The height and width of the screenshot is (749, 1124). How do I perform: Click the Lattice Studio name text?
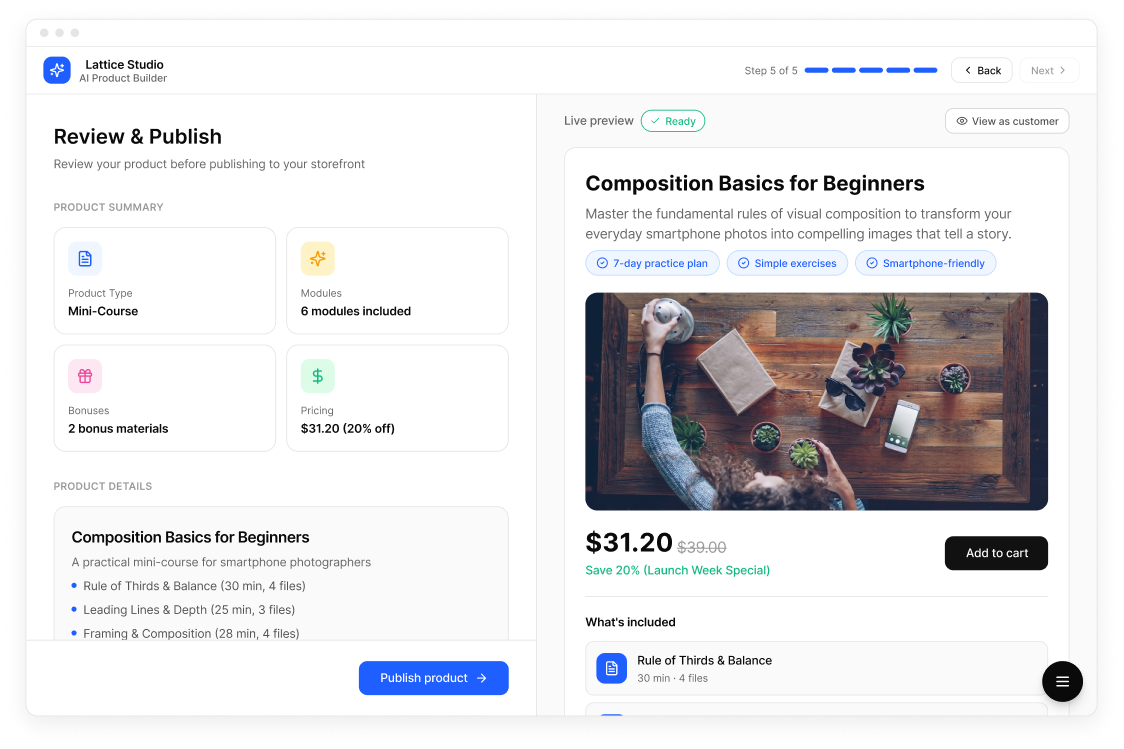[124, 65]
